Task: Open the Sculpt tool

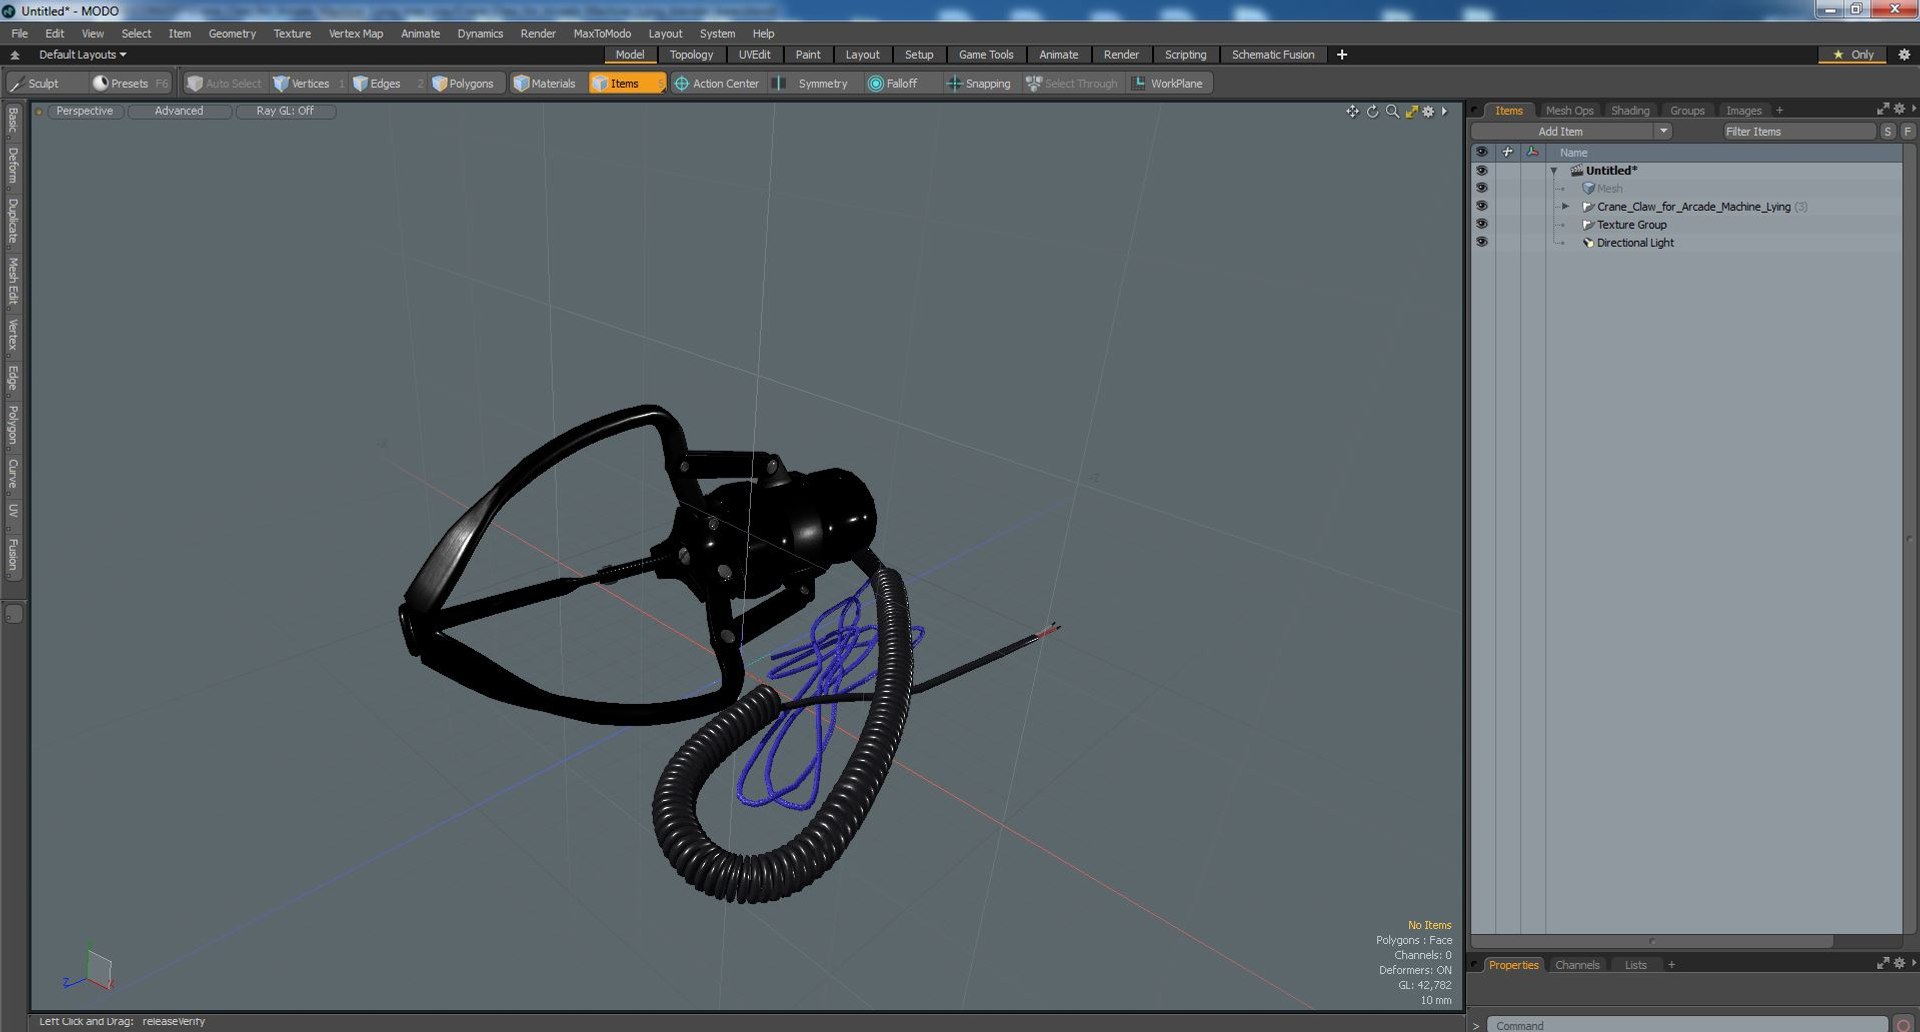Action: click(x=35, y=83)
